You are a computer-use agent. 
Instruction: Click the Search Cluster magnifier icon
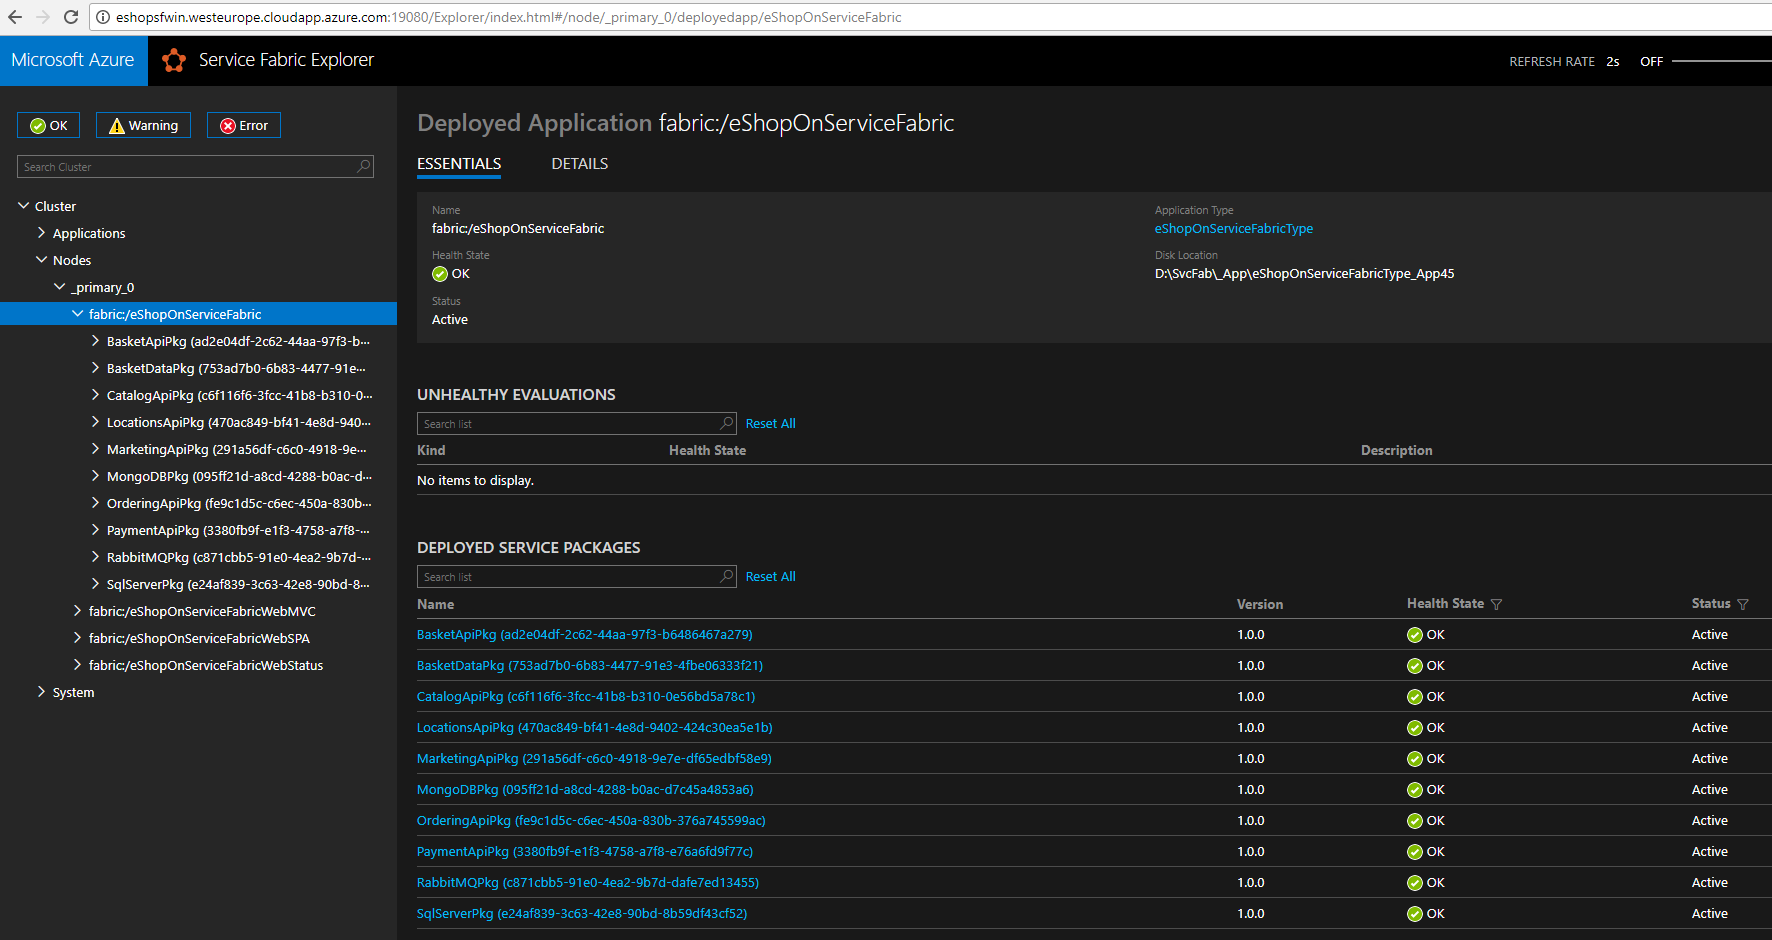coord(363,166)
